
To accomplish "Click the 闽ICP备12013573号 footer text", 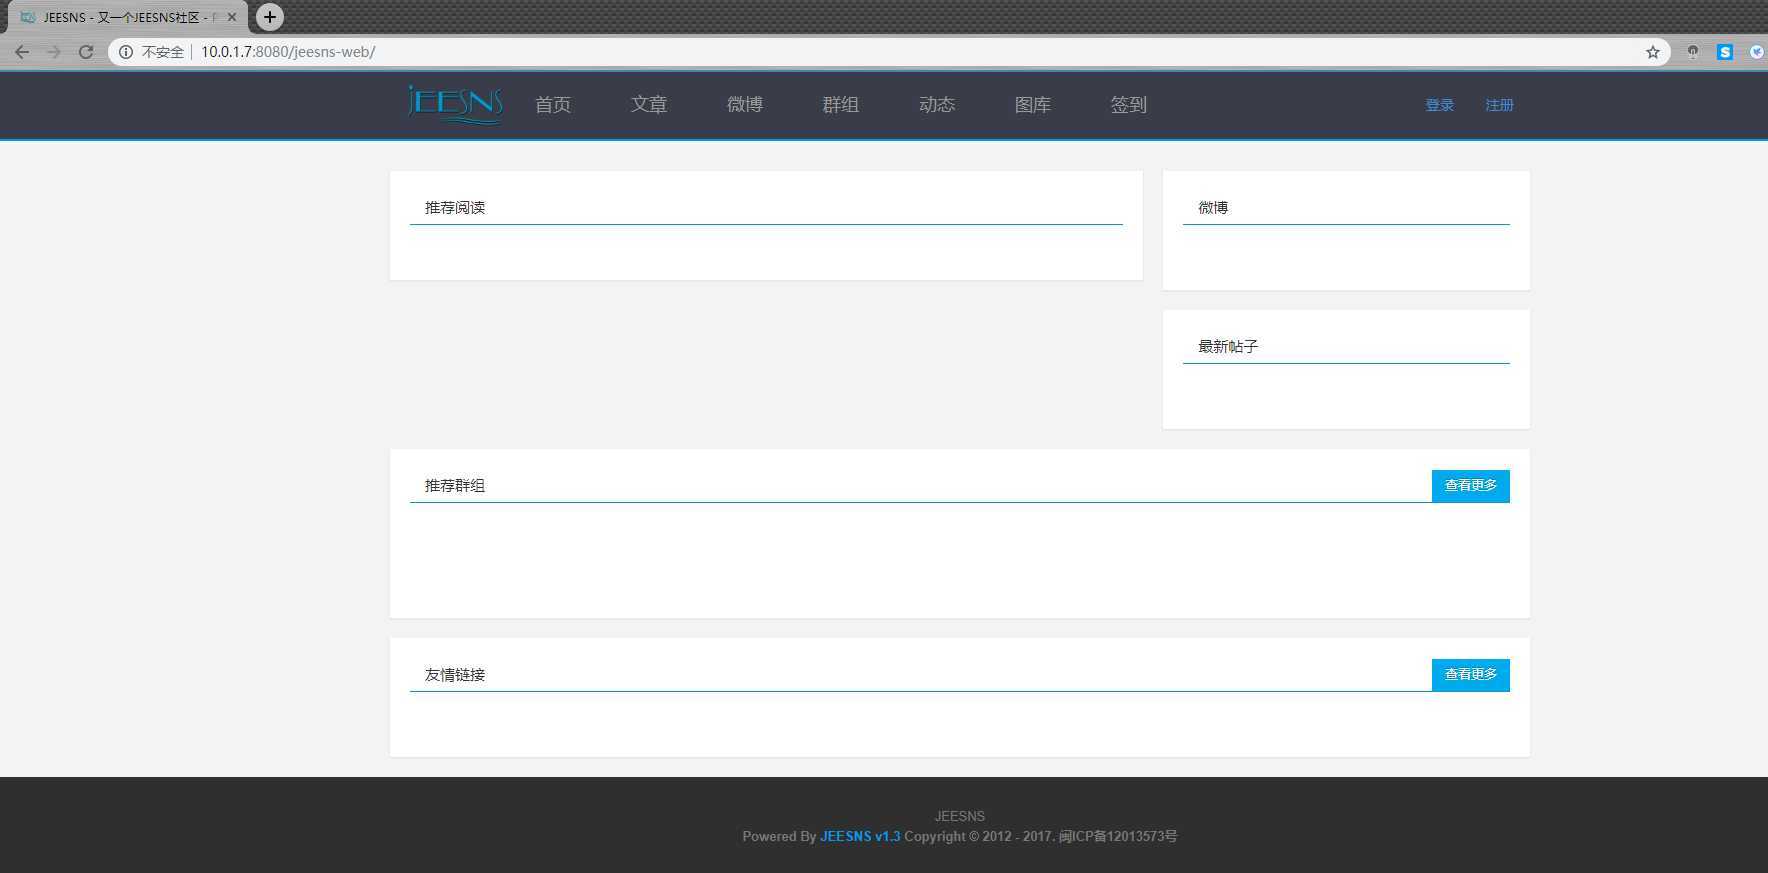I will pyautogui.click(x=1118, y=836).
